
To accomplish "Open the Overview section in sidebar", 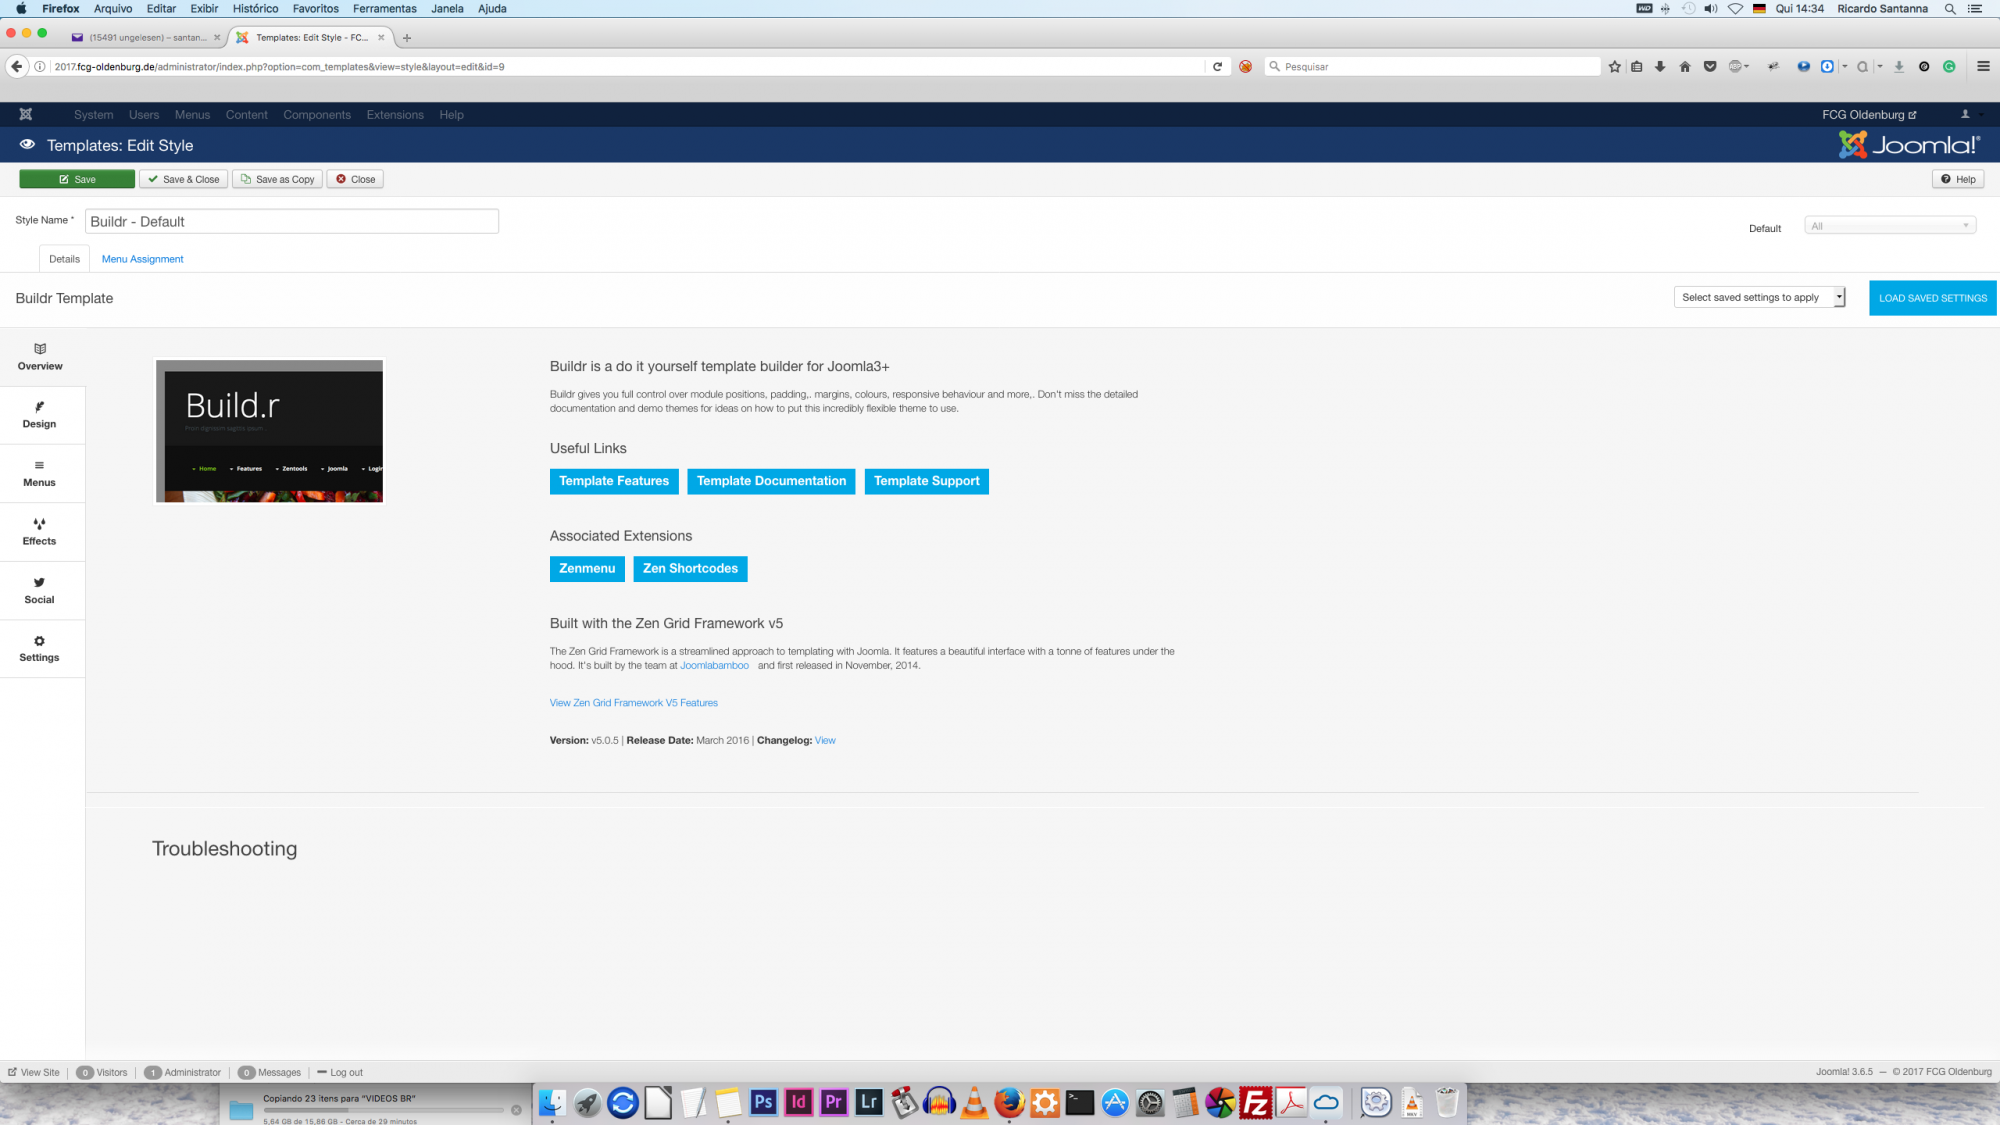I will (40, 357).
